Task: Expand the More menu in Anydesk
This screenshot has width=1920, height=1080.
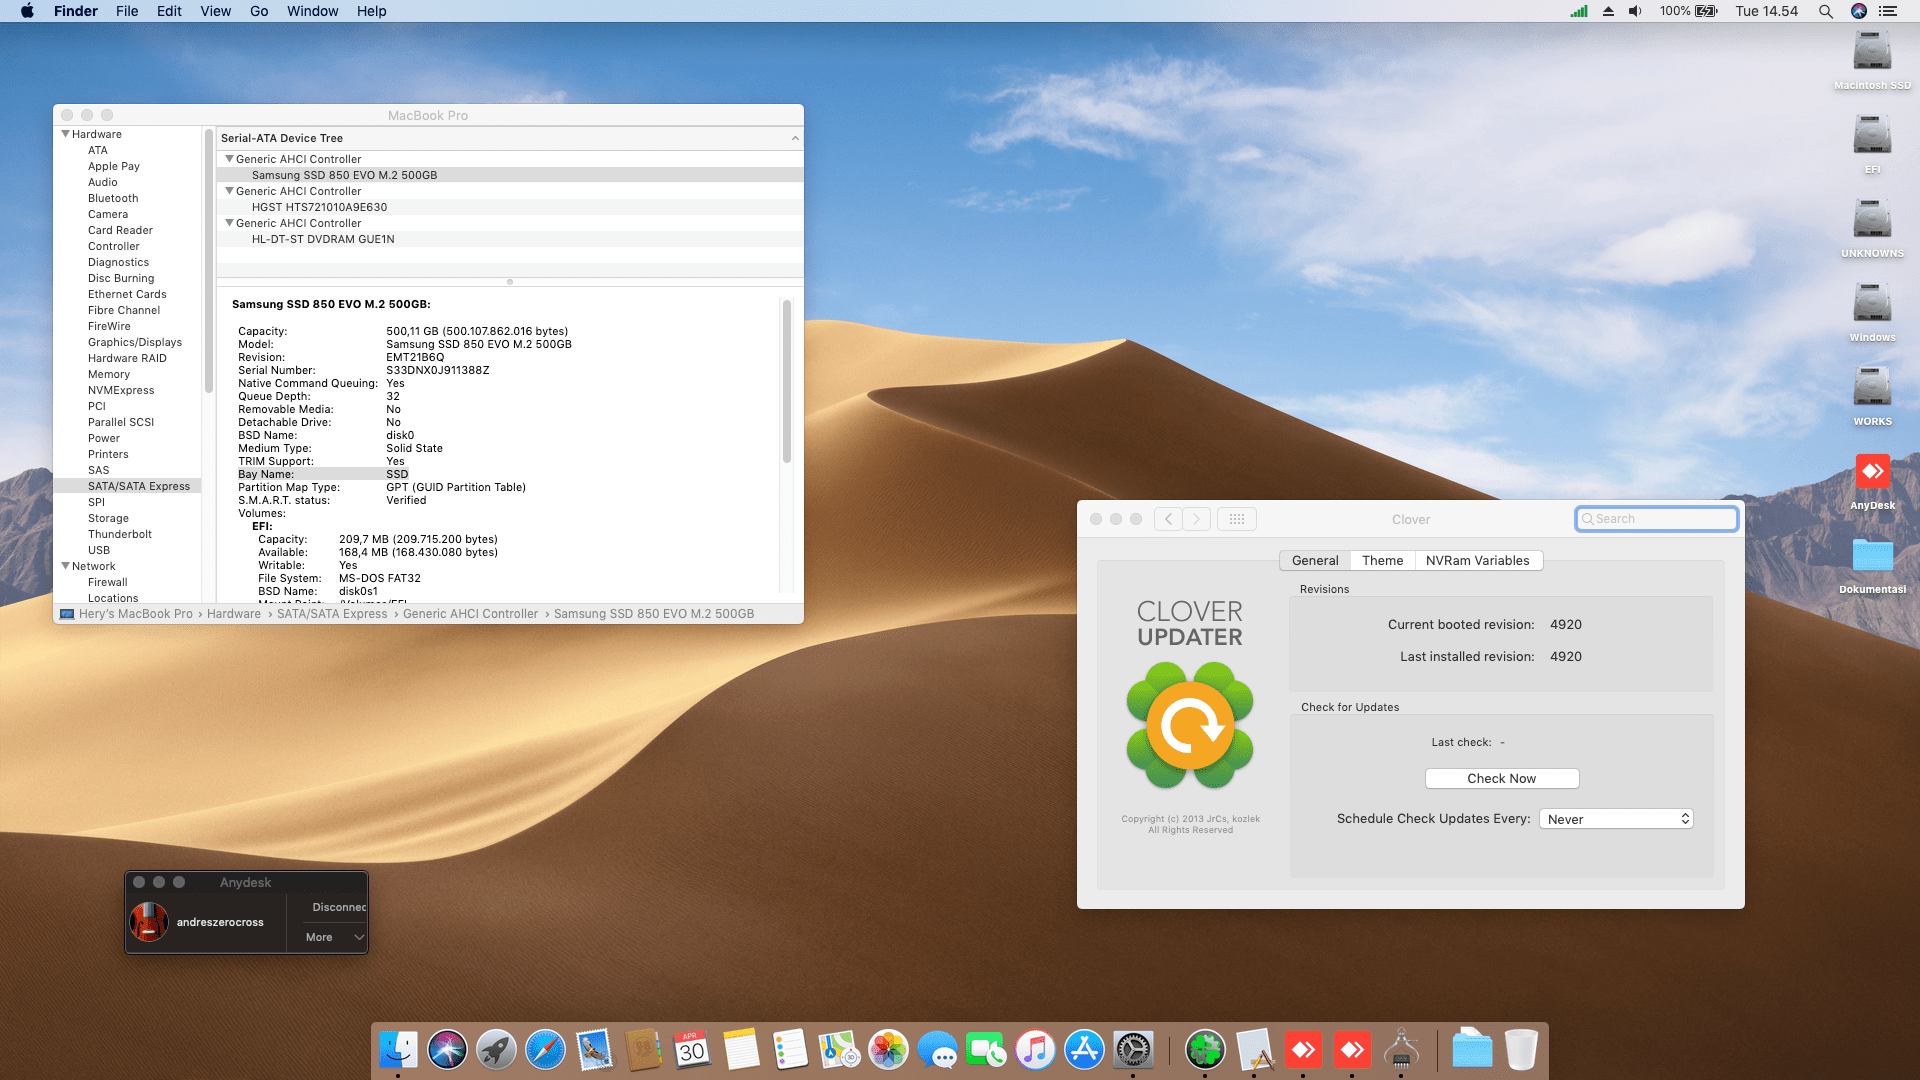Action: (x=336, y=937)
